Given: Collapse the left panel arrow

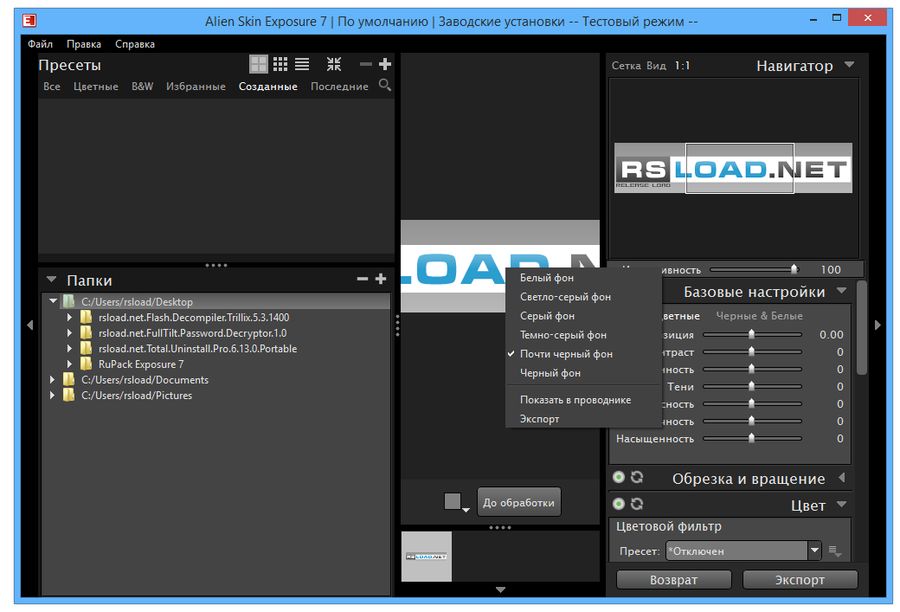Looking at the screenshot, I should coord(30,325).
